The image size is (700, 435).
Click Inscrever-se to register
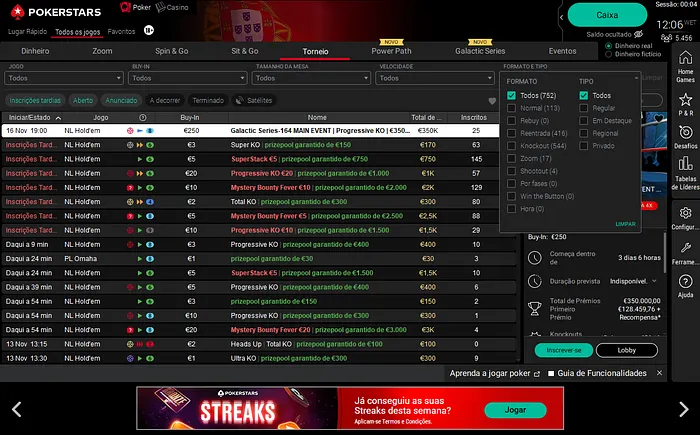click(564, 350)
